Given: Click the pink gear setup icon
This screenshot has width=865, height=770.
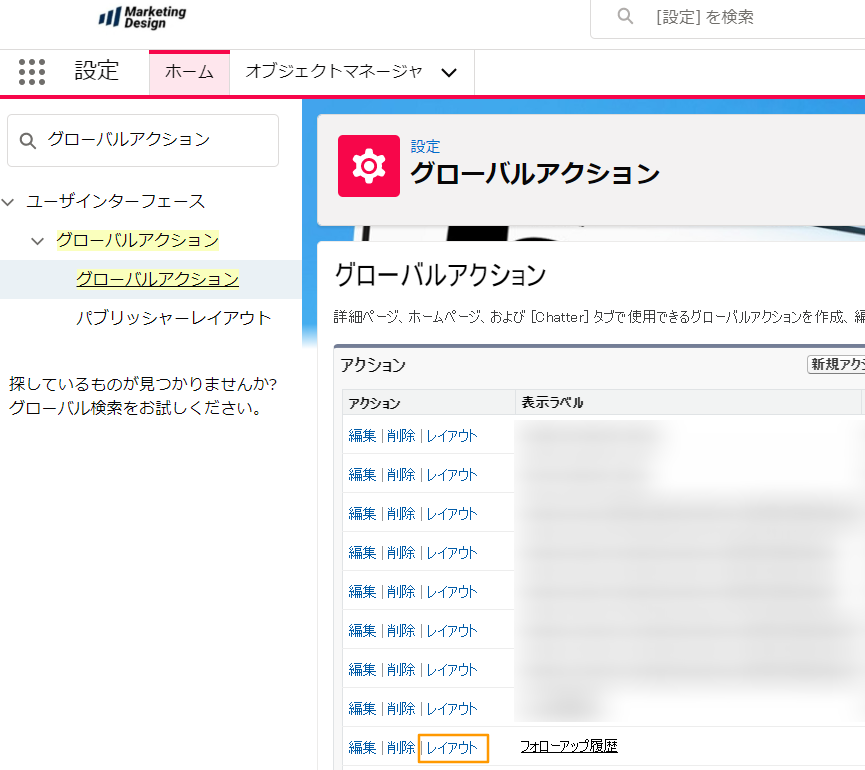Looking at the screenshot, I should tap(368, 166).
